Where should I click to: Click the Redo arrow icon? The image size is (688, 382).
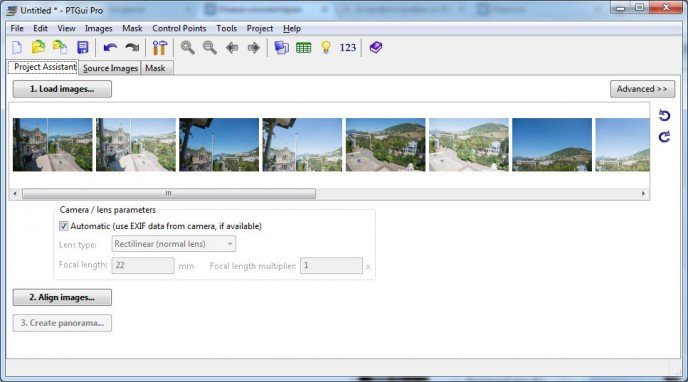(x=132, y=47)
